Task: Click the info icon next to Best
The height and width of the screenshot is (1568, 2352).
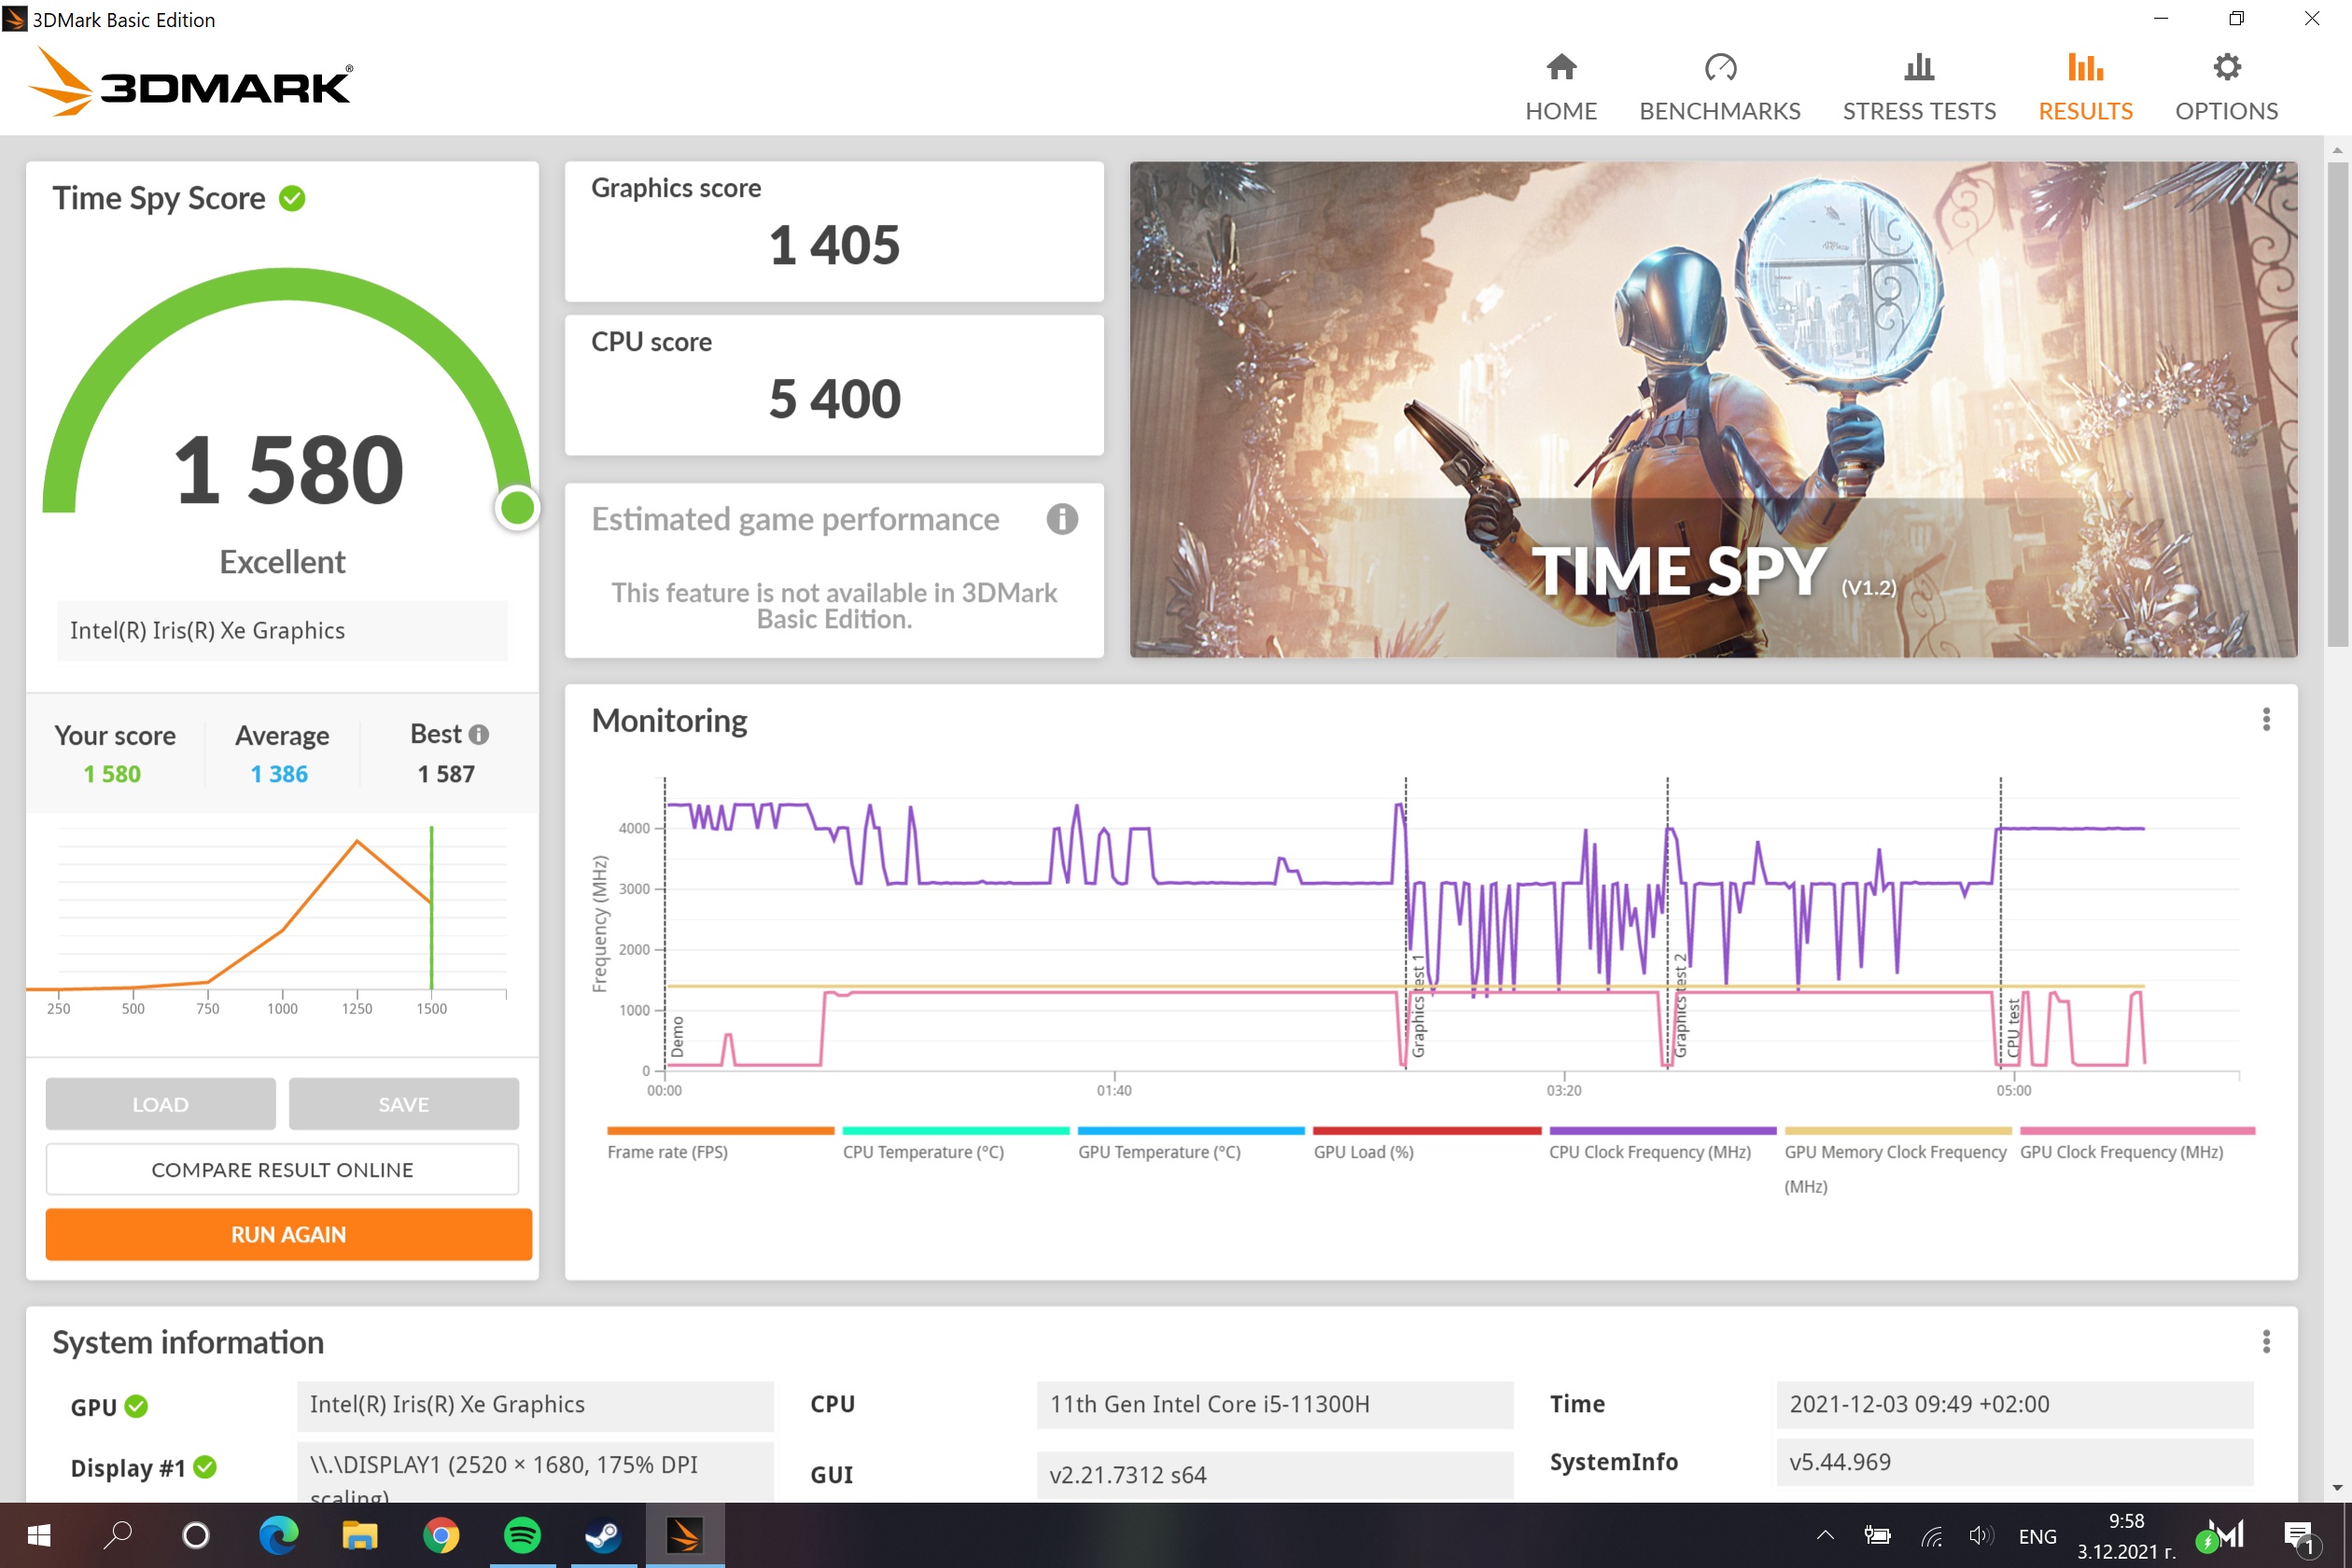Action: (479, 735)
